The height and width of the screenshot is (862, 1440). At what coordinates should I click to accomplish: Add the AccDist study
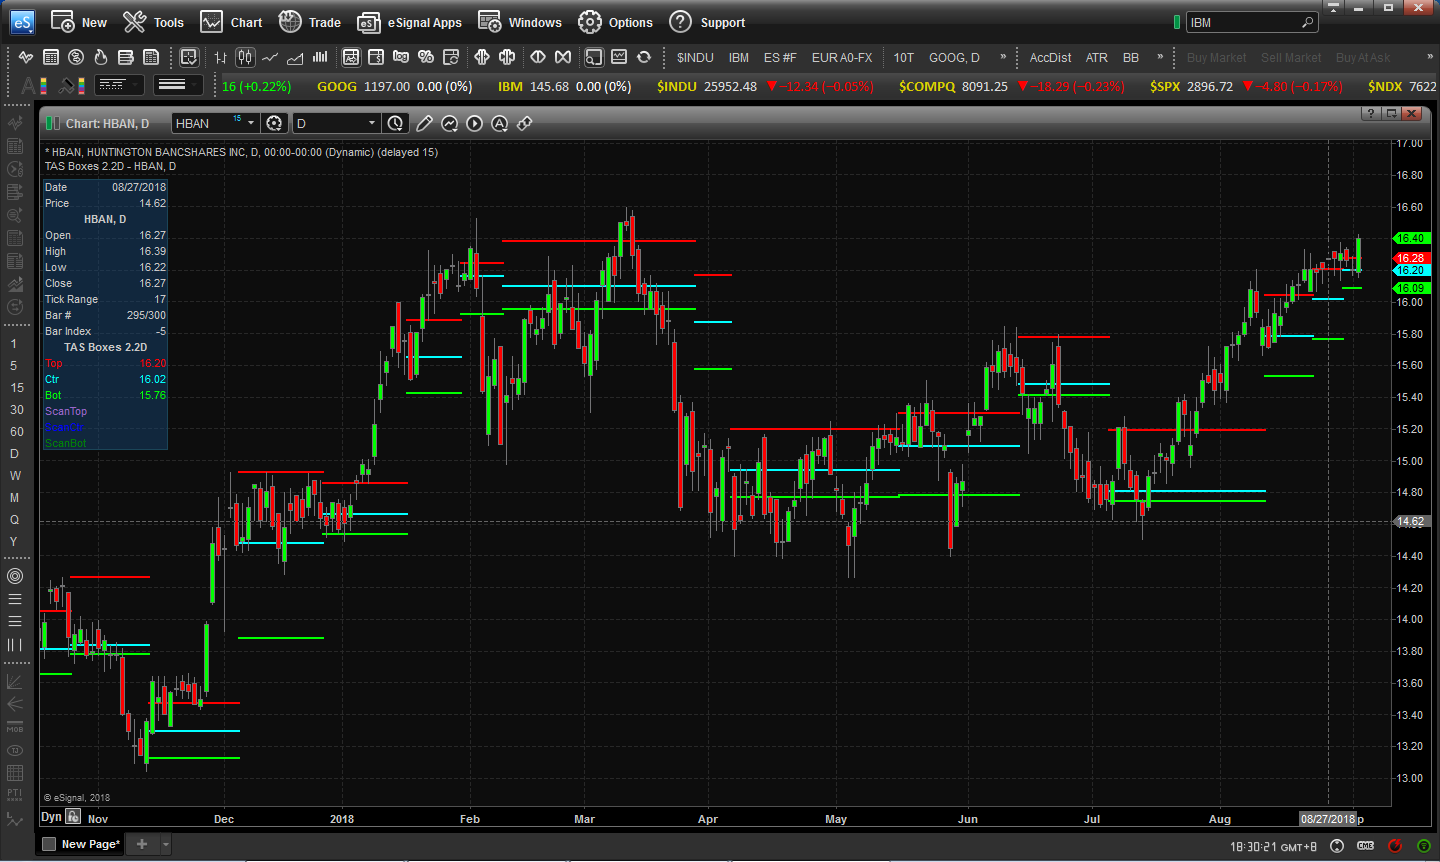pyautogui.click(x=1050, y=57)
